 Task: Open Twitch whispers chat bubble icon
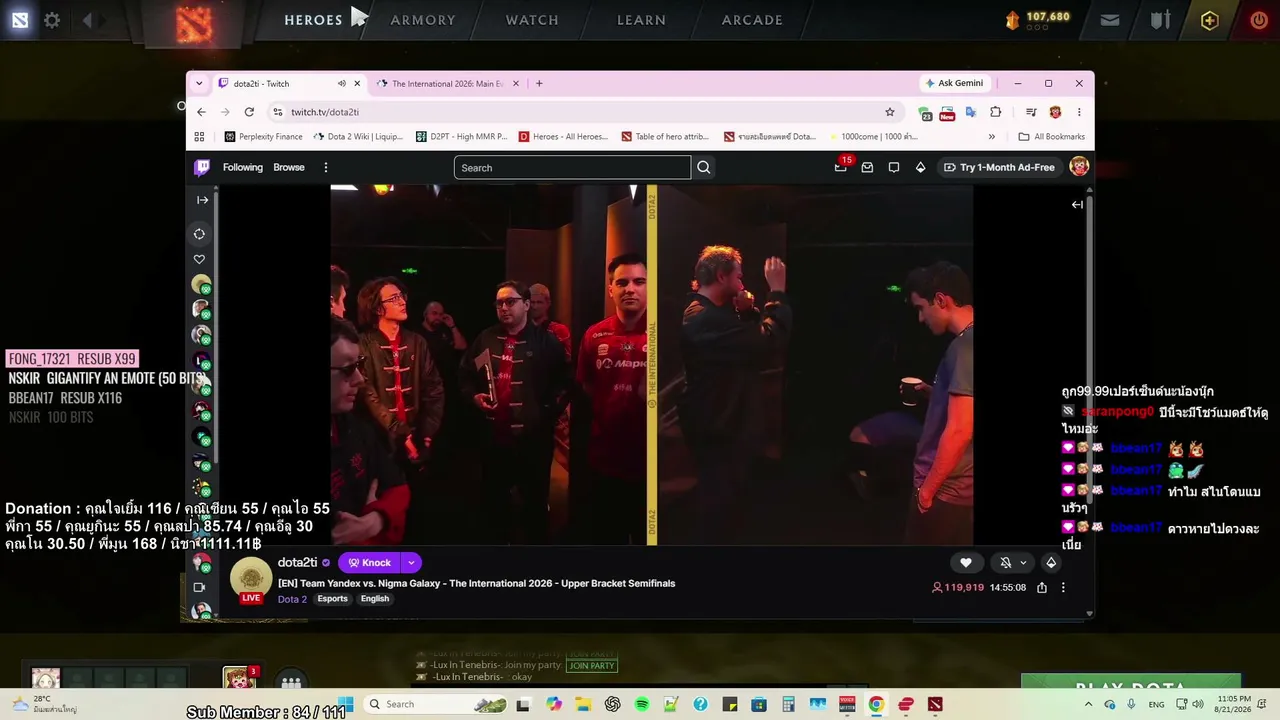[x=894, y=167]
